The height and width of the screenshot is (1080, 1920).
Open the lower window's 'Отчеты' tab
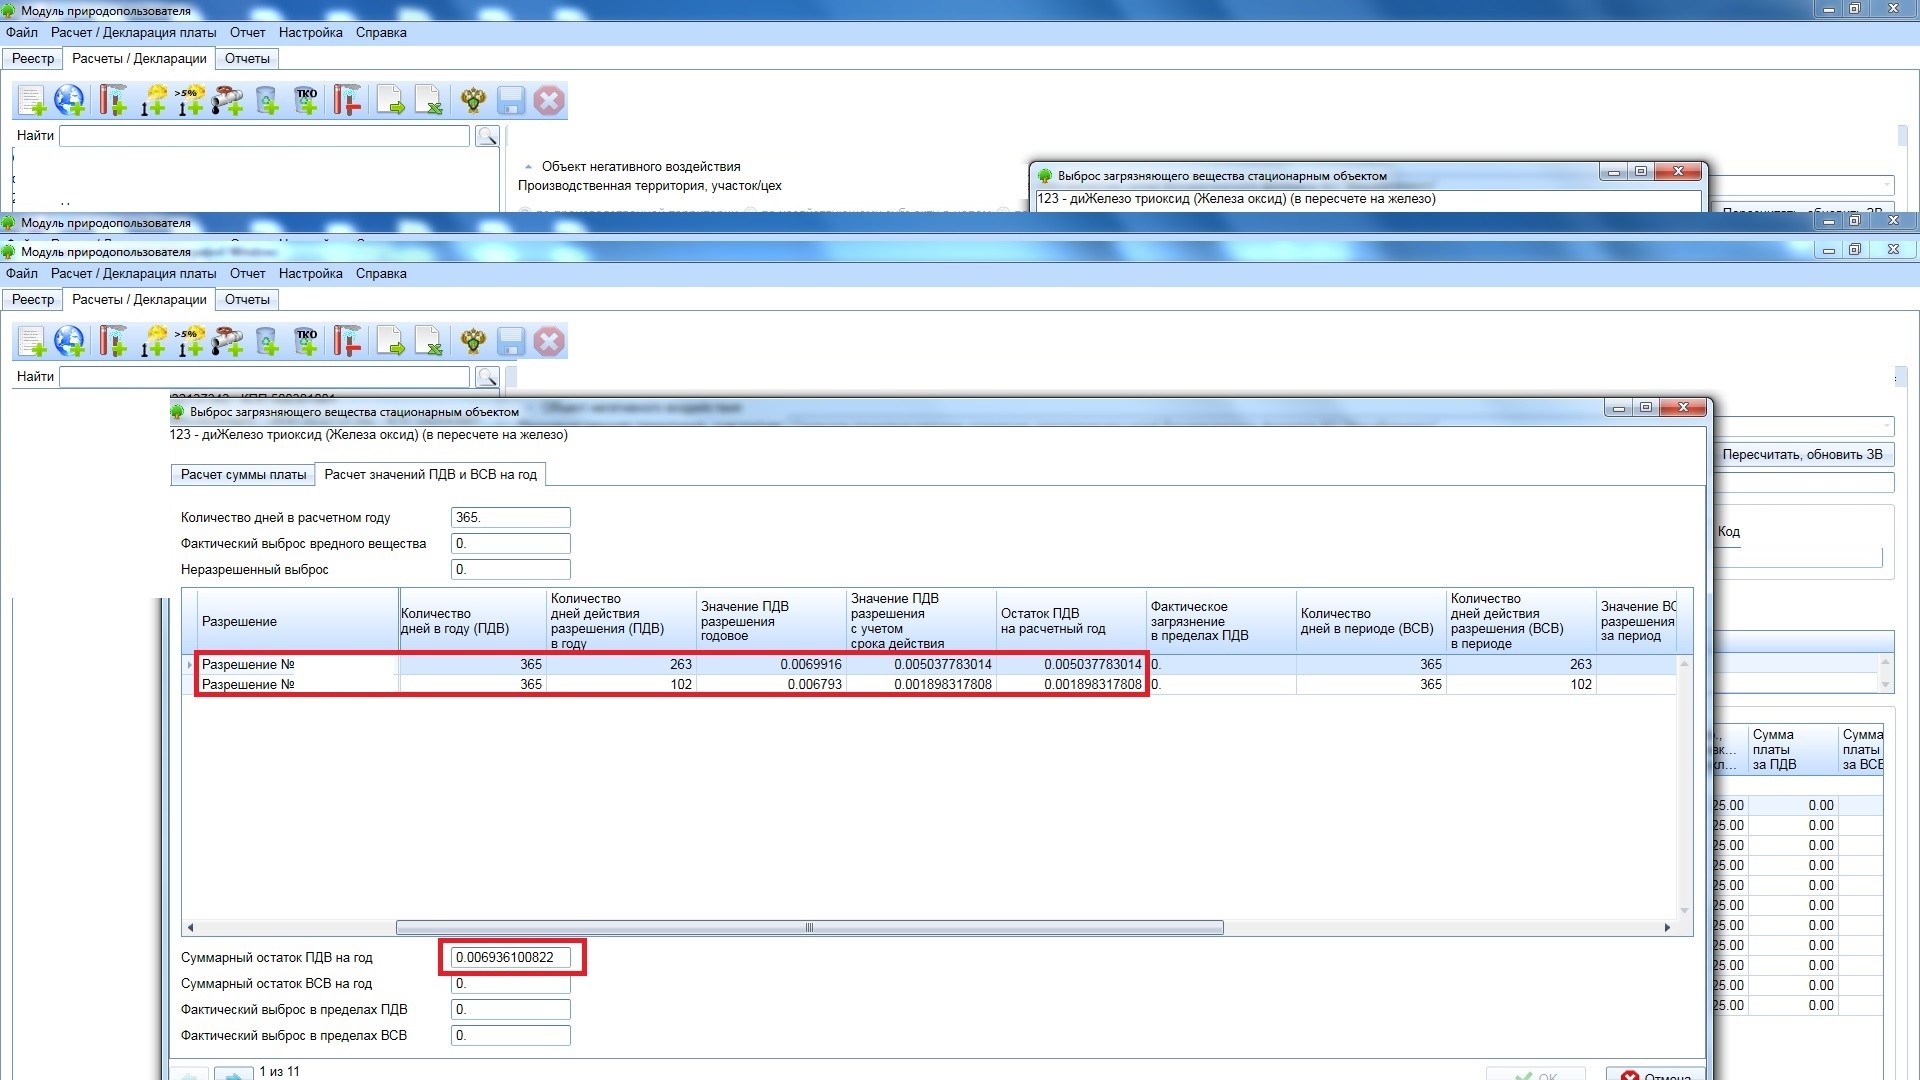point(247,300)
